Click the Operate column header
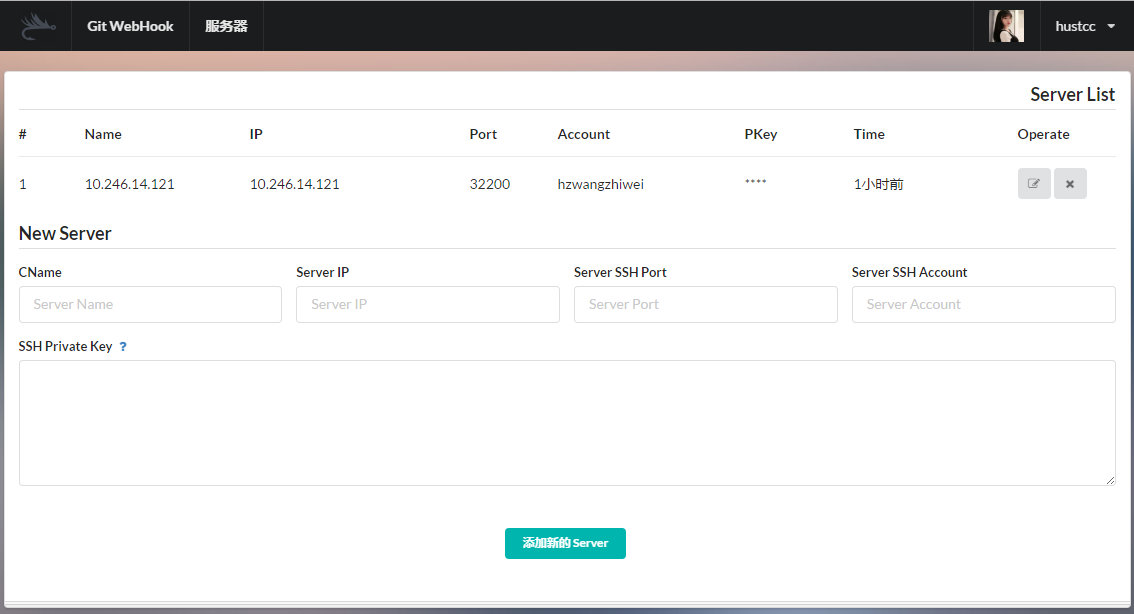The width and height of the screenshot is (1134, 614). tap(1043, 134)
